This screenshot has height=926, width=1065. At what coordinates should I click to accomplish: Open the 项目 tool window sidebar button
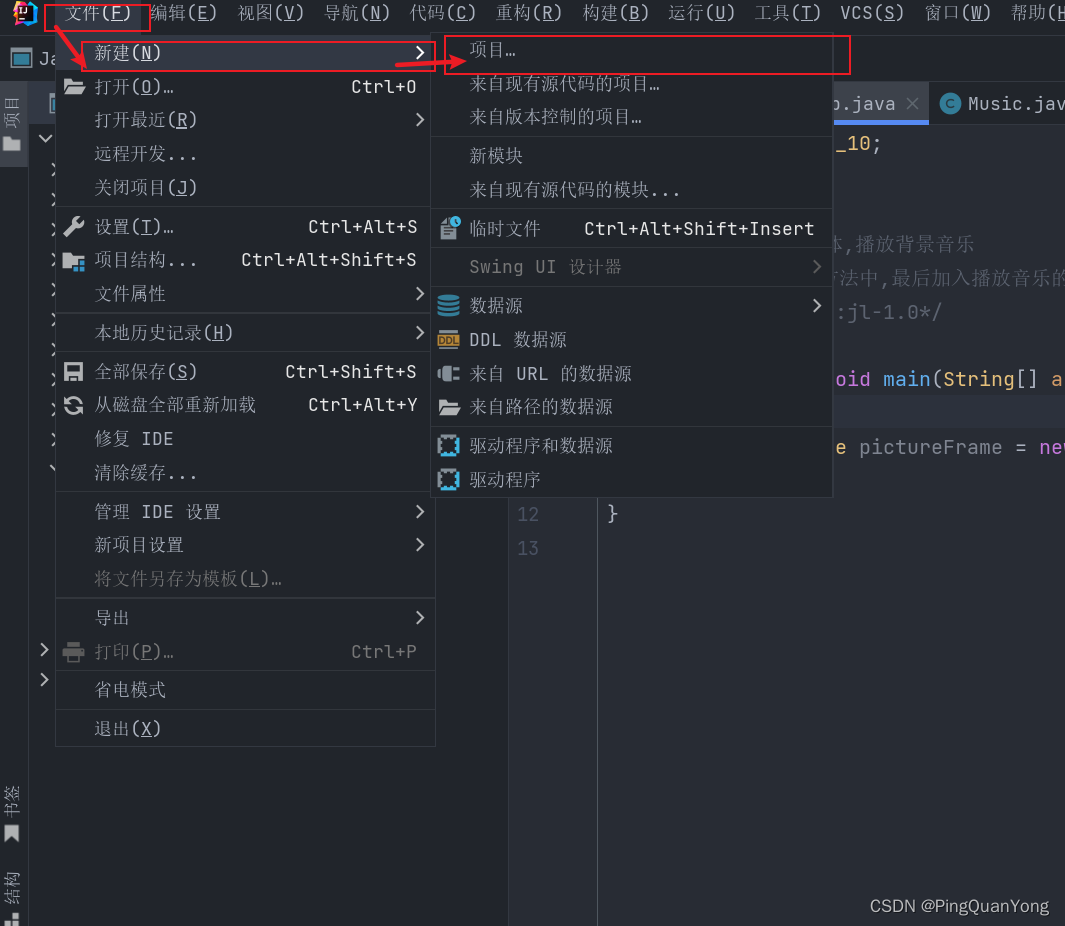(12, 124)
